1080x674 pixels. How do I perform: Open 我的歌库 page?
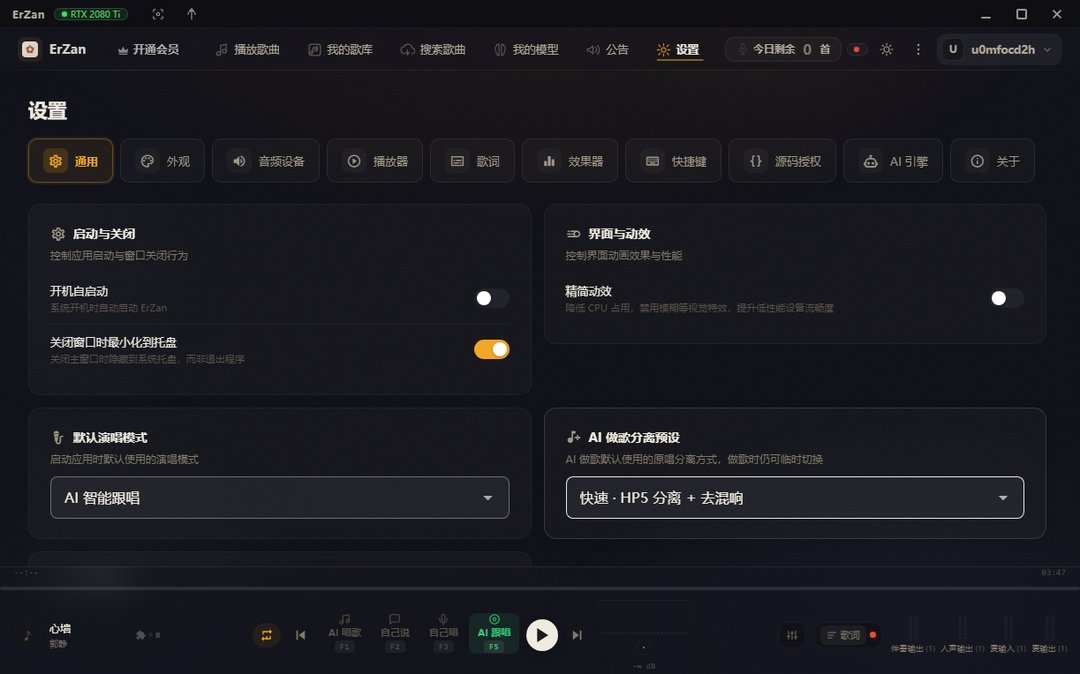coord(340,50)
